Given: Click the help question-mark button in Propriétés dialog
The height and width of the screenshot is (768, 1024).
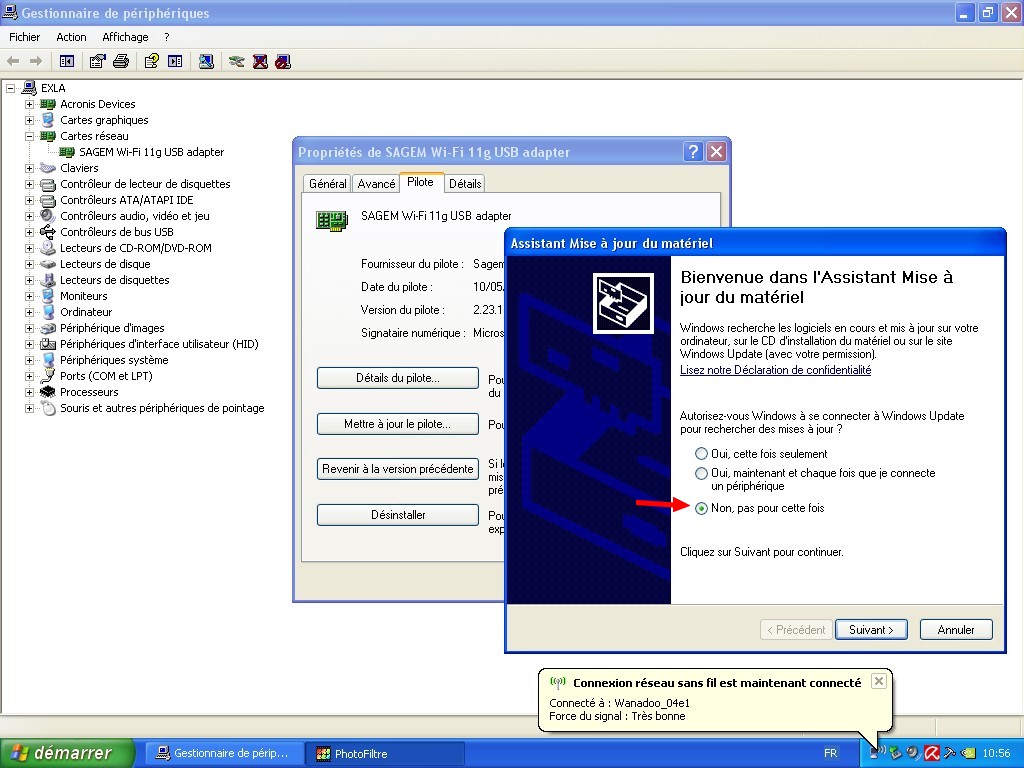Looking at the screenshot, I should pyautogui.click(x=693, y=152).
